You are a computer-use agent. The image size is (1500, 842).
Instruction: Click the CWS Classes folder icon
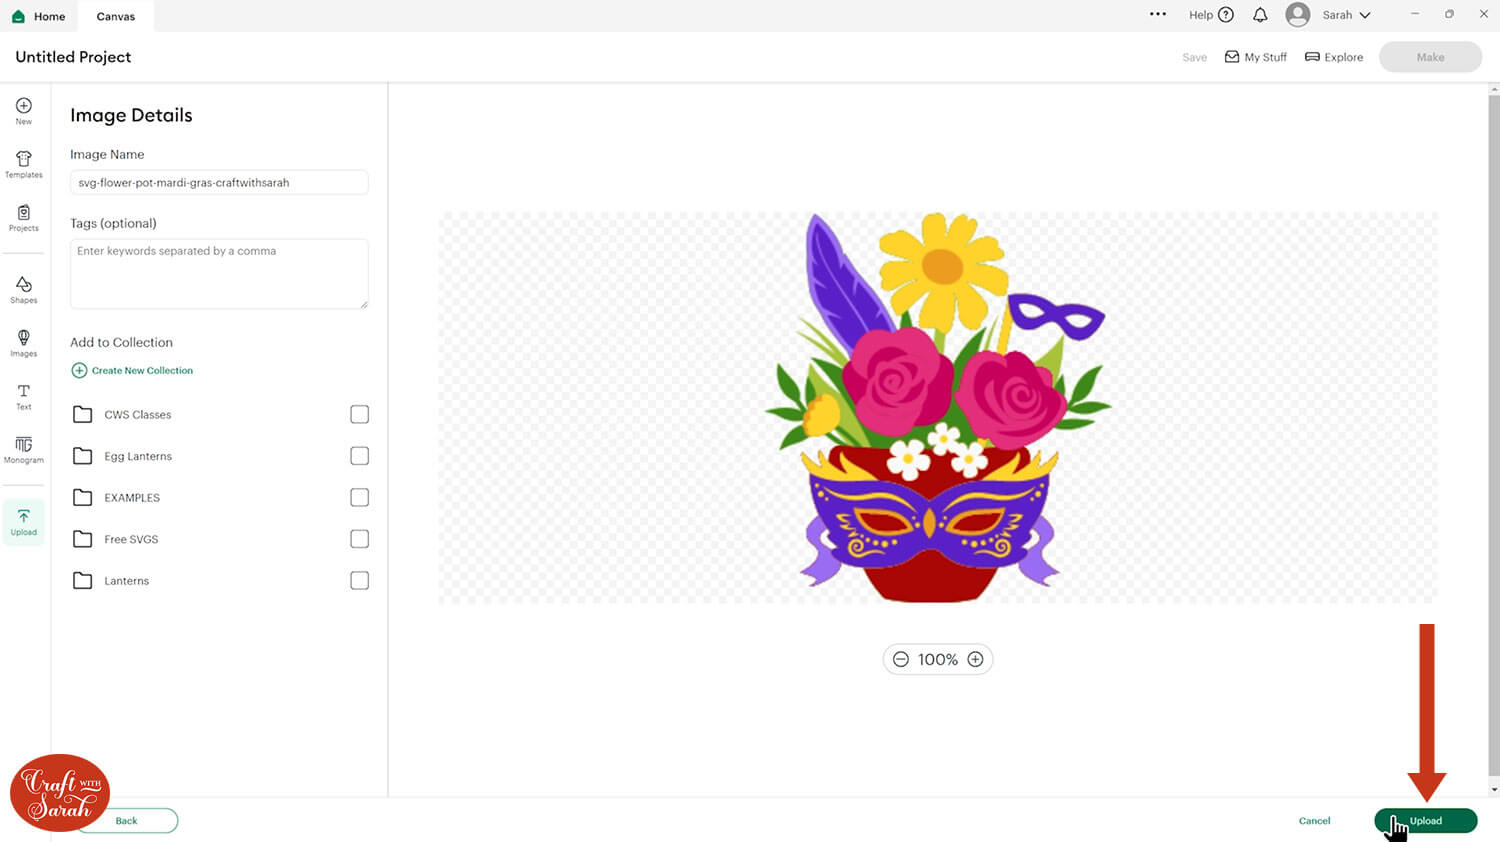coord(83,414)
